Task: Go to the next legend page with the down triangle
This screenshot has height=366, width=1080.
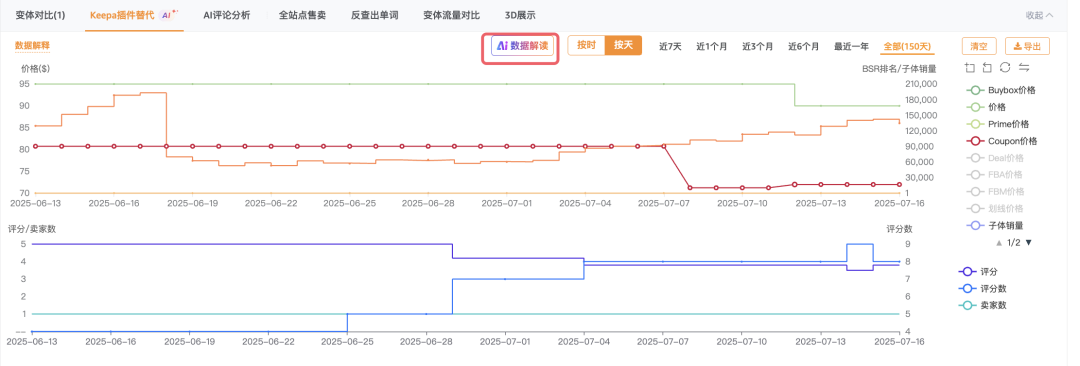Action: [1029, 243]
